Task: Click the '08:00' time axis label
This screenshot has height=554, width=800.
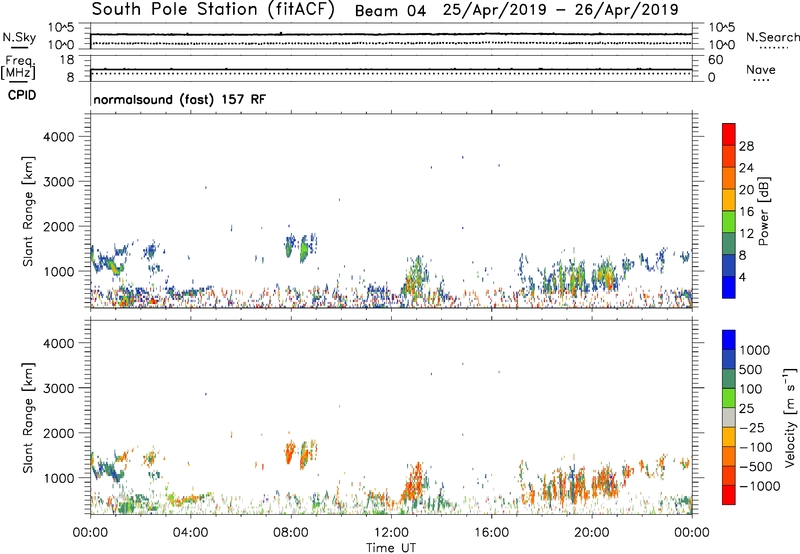Action: (x=291, y=533)
